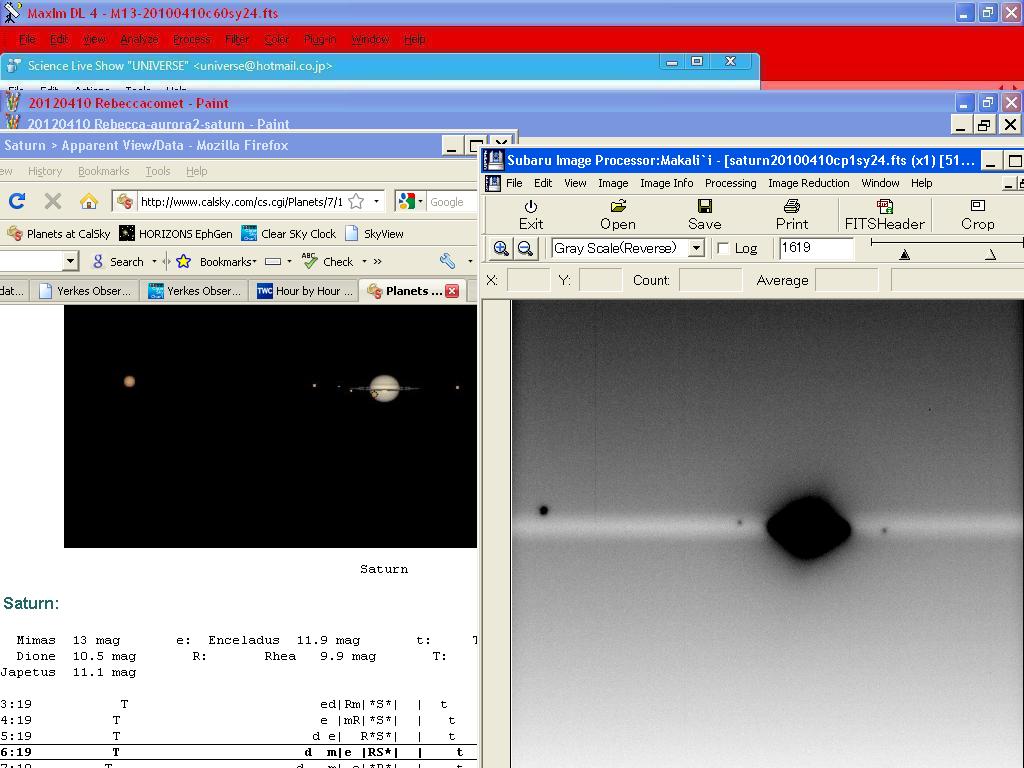This screenshot has height=768, width=1024.
Task: Click the Google search box in Firefox
Action: tap(451, 202)
